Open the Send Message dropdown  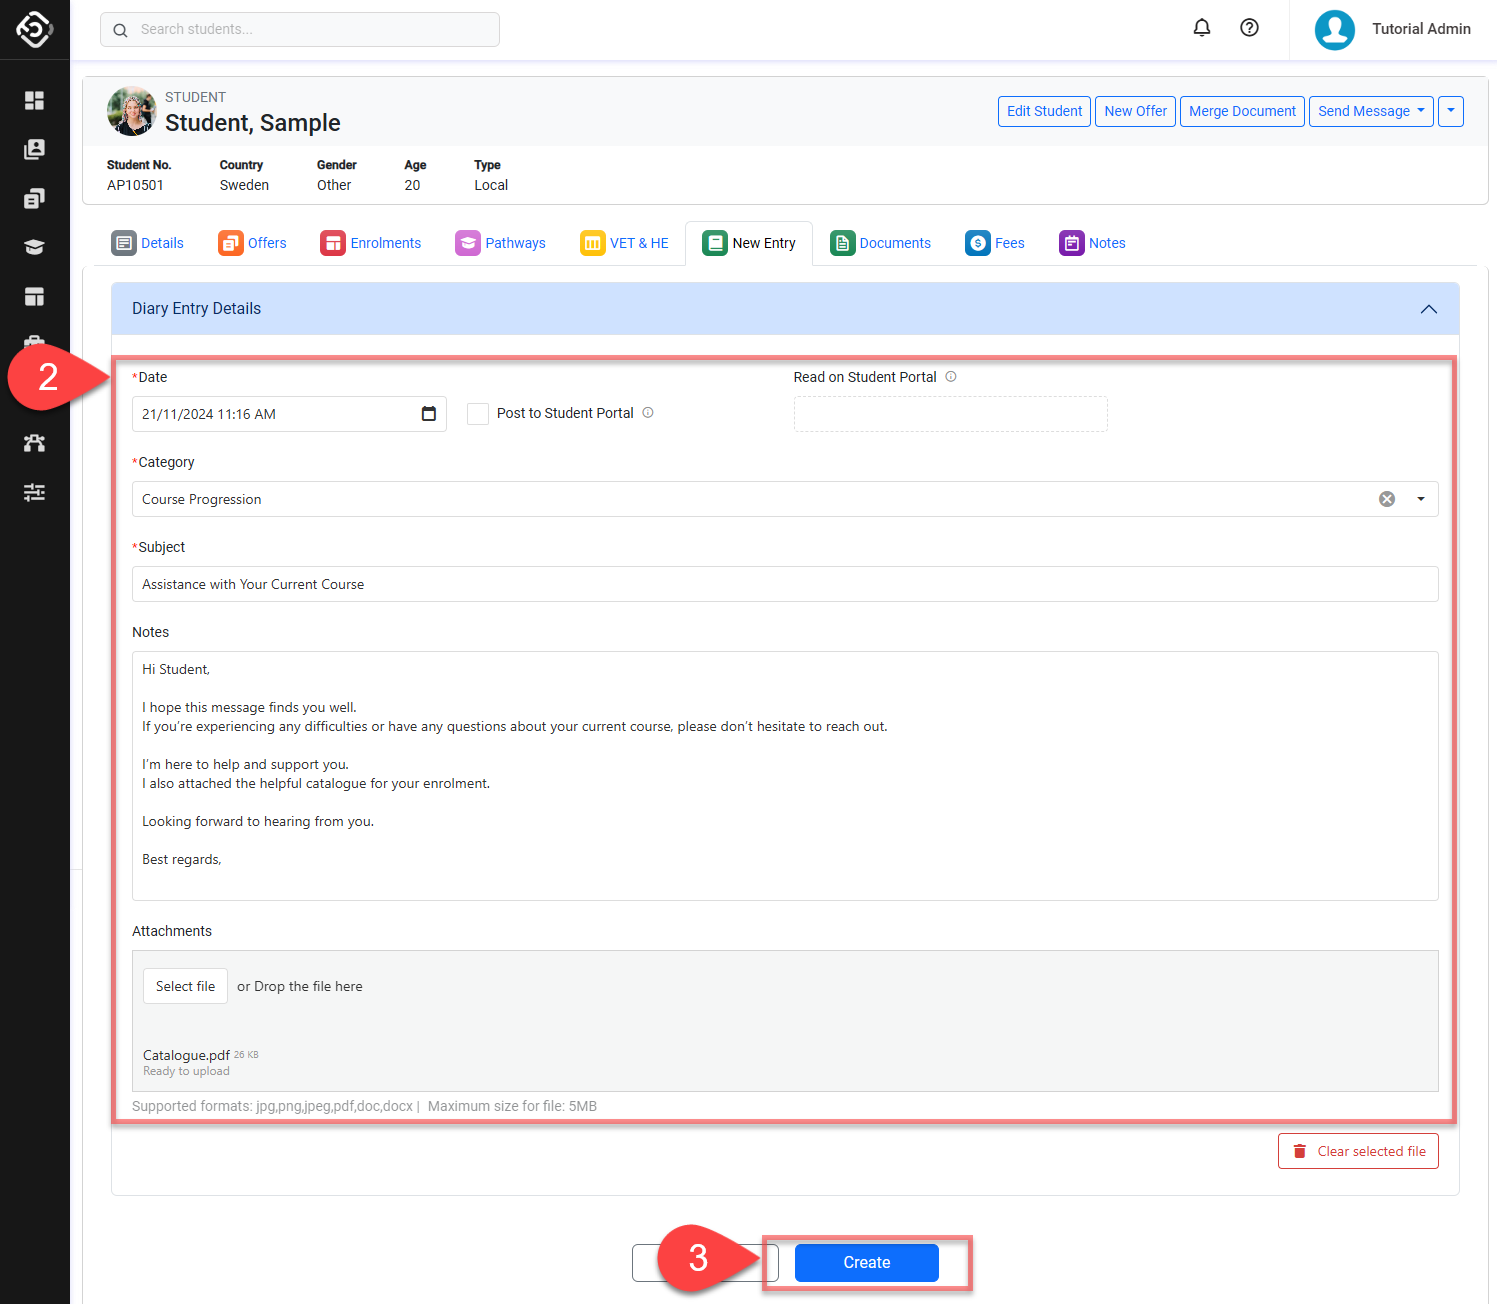(1370, 111)
